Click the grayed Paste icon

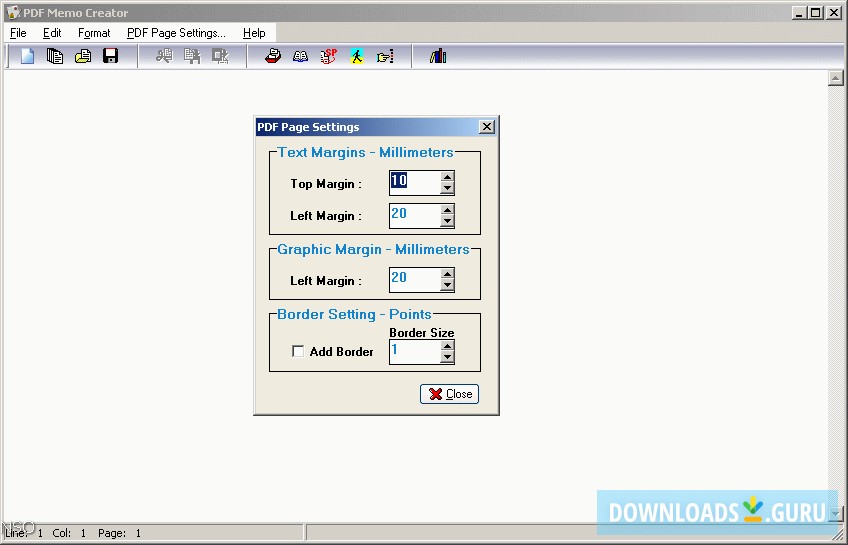click(x=220, y=56)
